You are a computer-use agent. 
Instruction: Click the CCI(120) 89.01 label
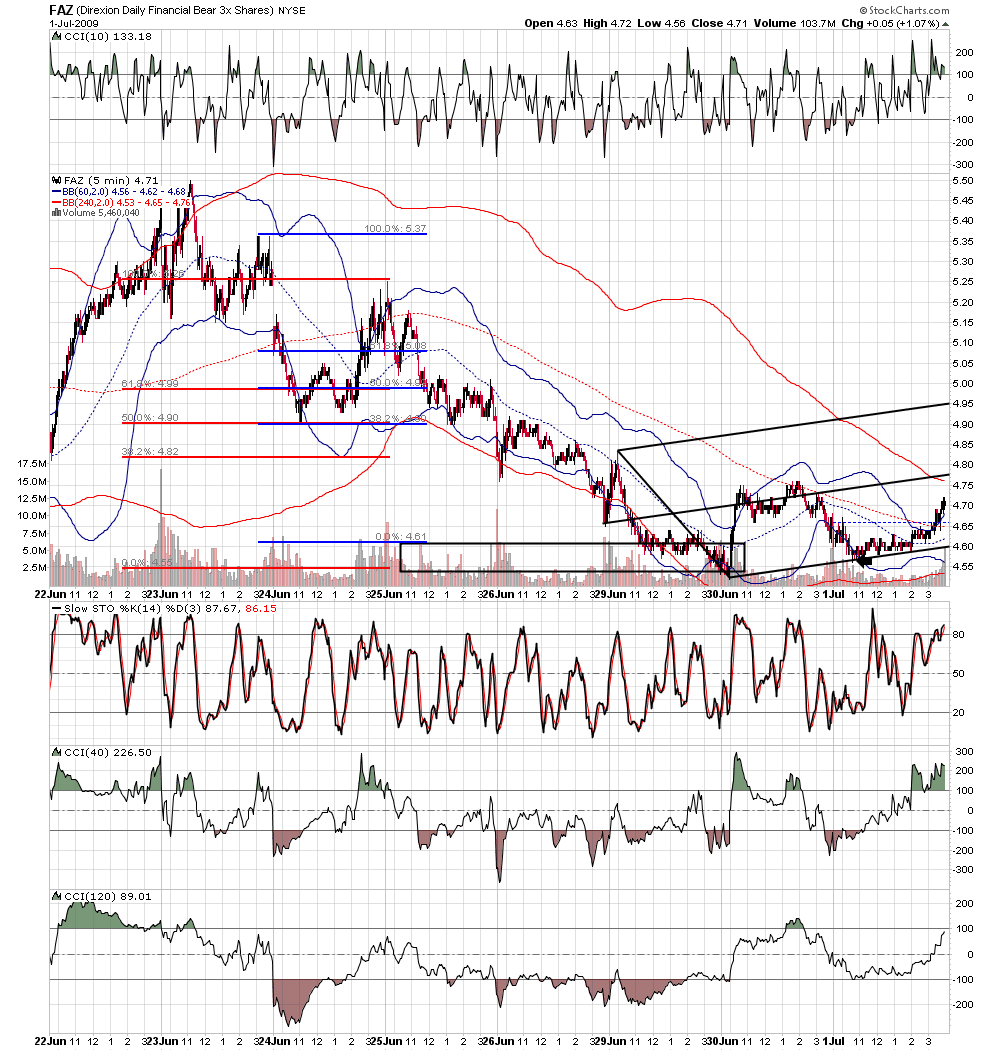pos(108,896)
